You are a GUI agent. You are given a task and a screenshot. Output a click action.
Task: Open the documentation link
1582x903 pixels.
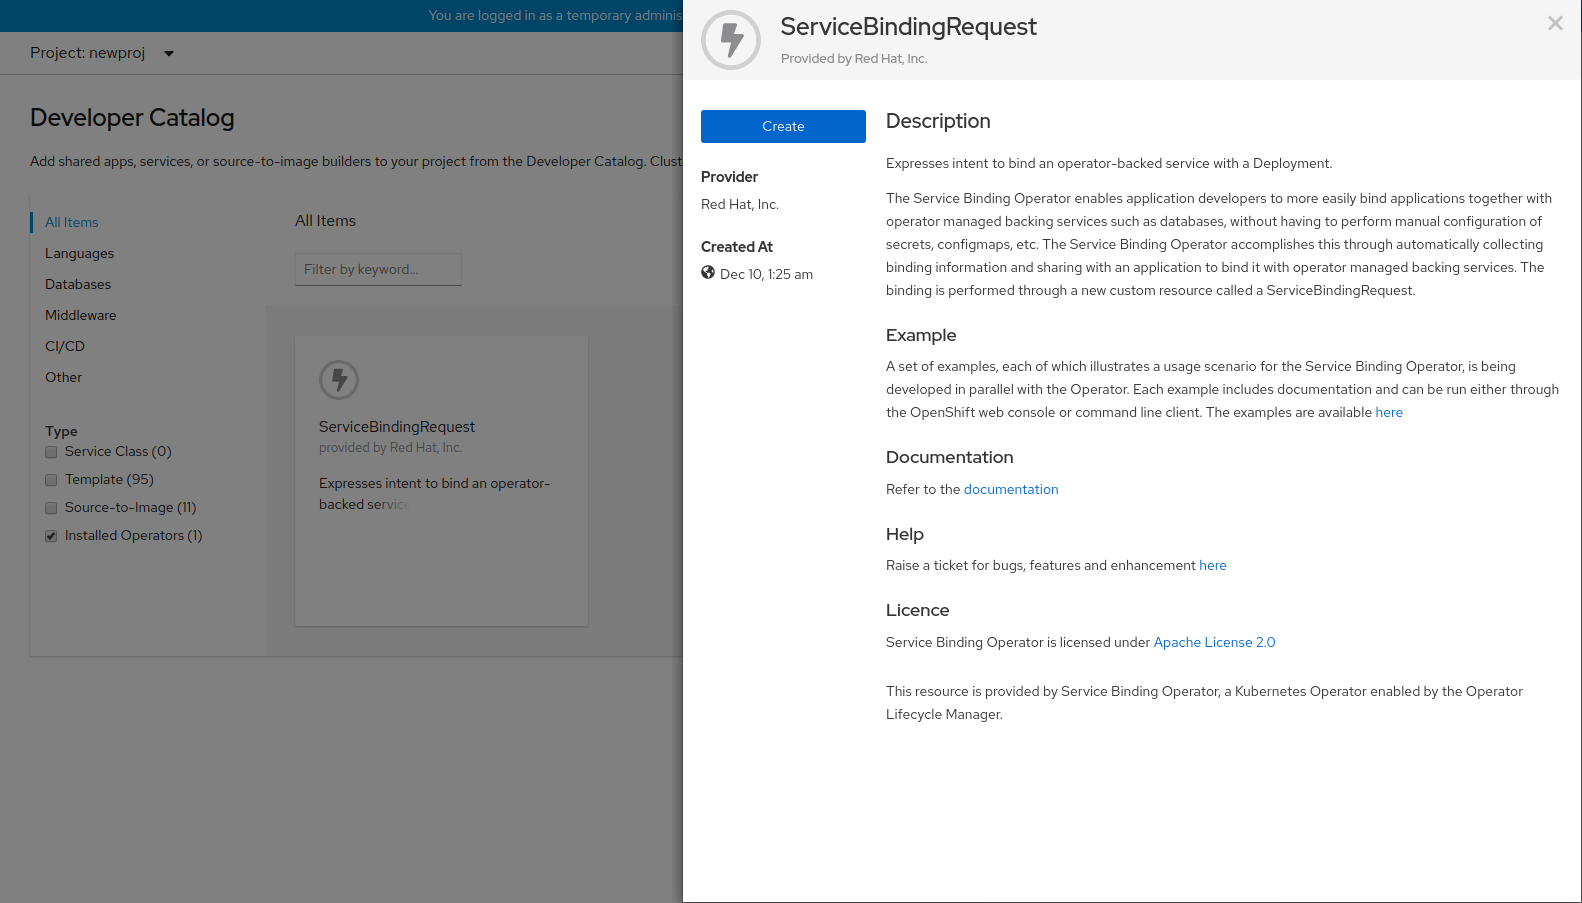[1011, 489]
